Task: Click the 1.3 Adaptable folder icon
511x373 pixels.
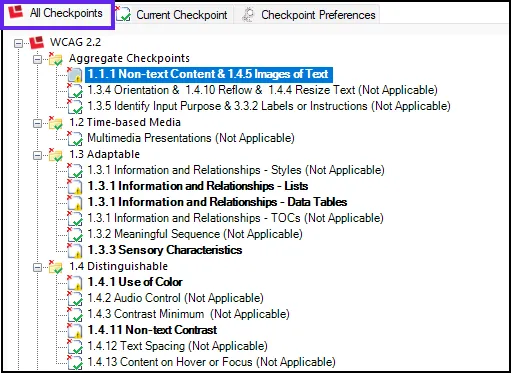Action: point(55,155)
